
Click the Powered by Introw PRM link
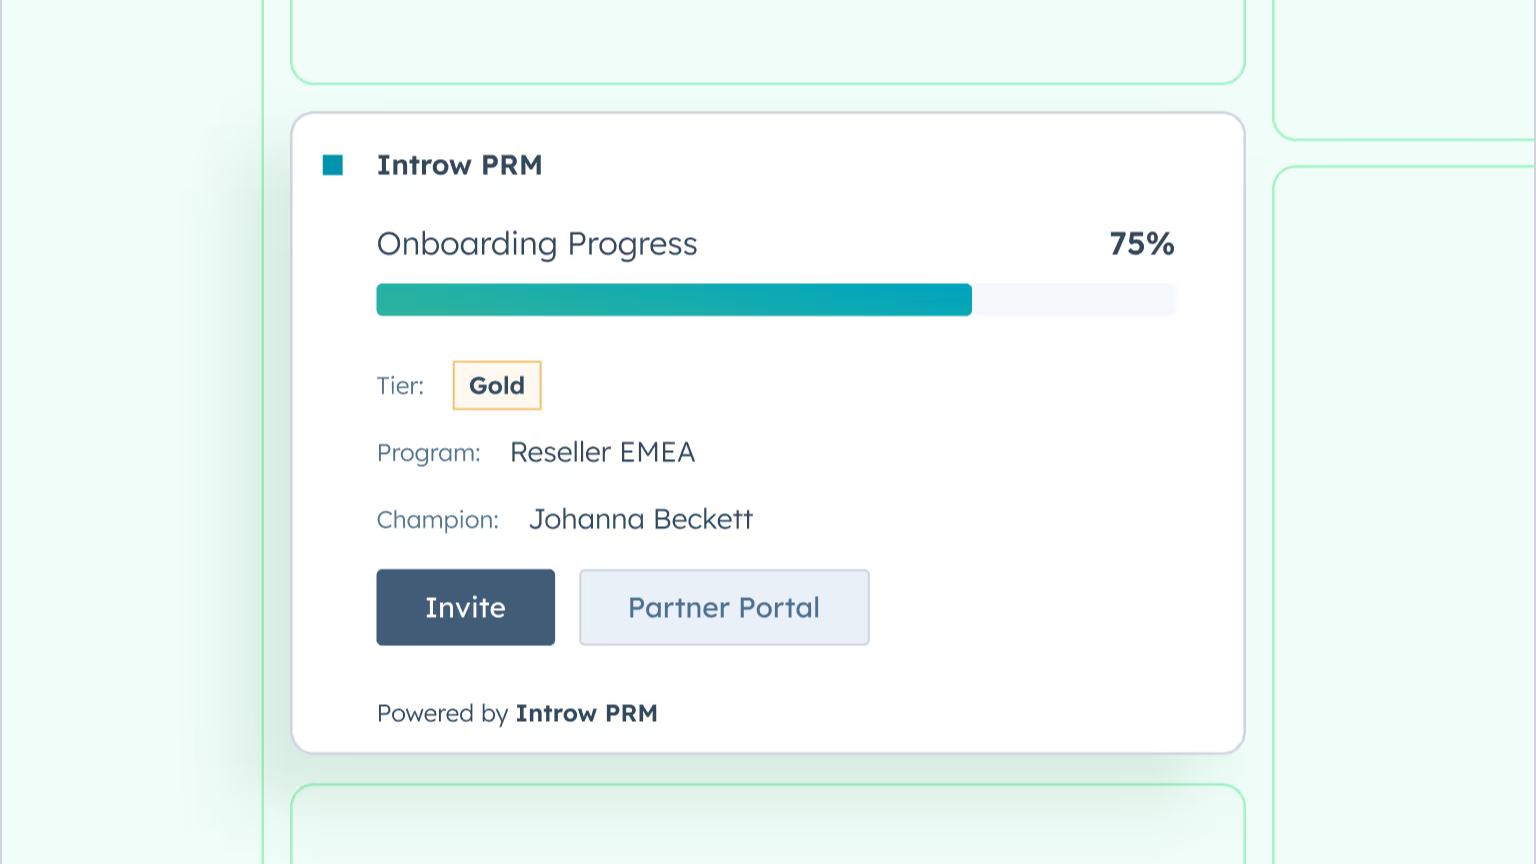click(x=517, y=713)
